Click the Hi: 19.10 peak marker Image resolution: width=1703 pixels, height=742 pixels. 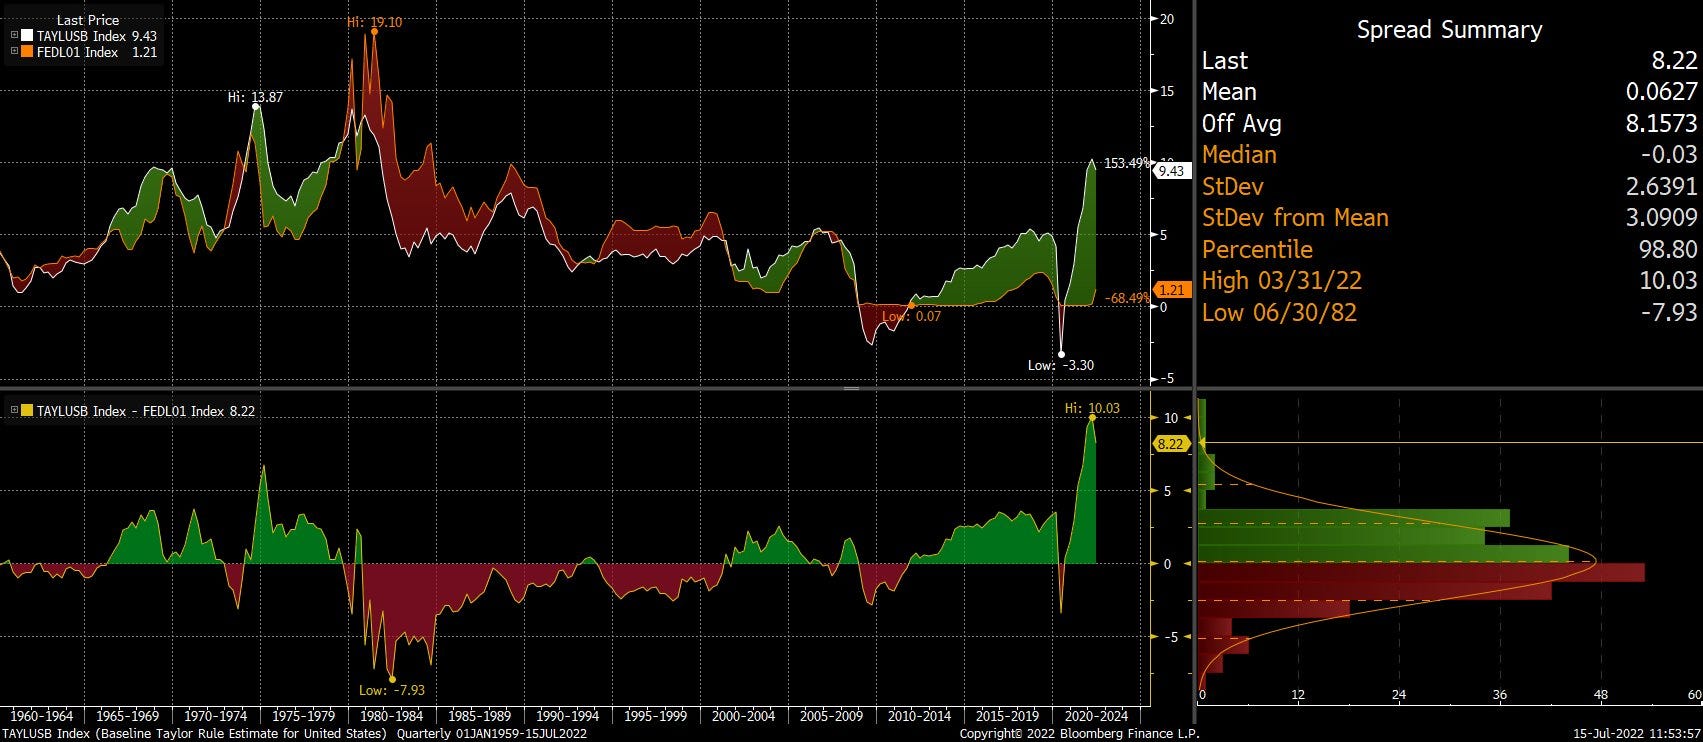(374, 31)
